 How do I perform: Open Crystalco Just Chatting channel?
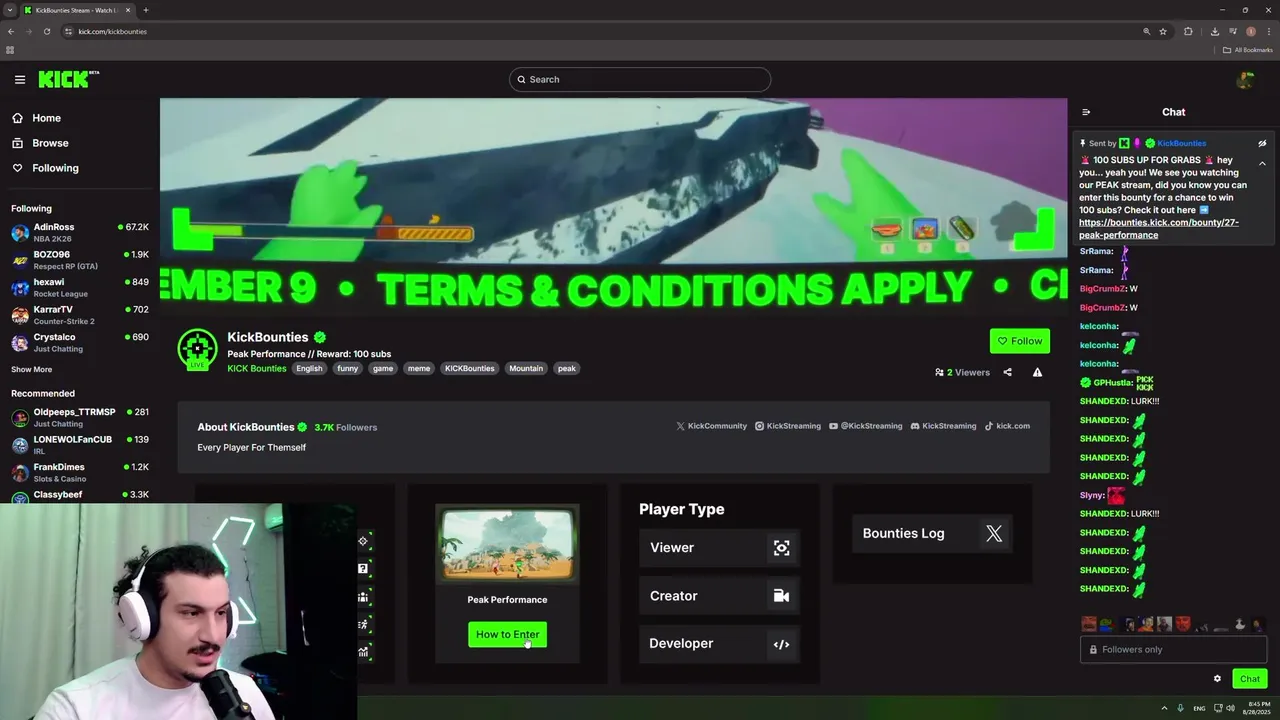click(x=80, y=343)
